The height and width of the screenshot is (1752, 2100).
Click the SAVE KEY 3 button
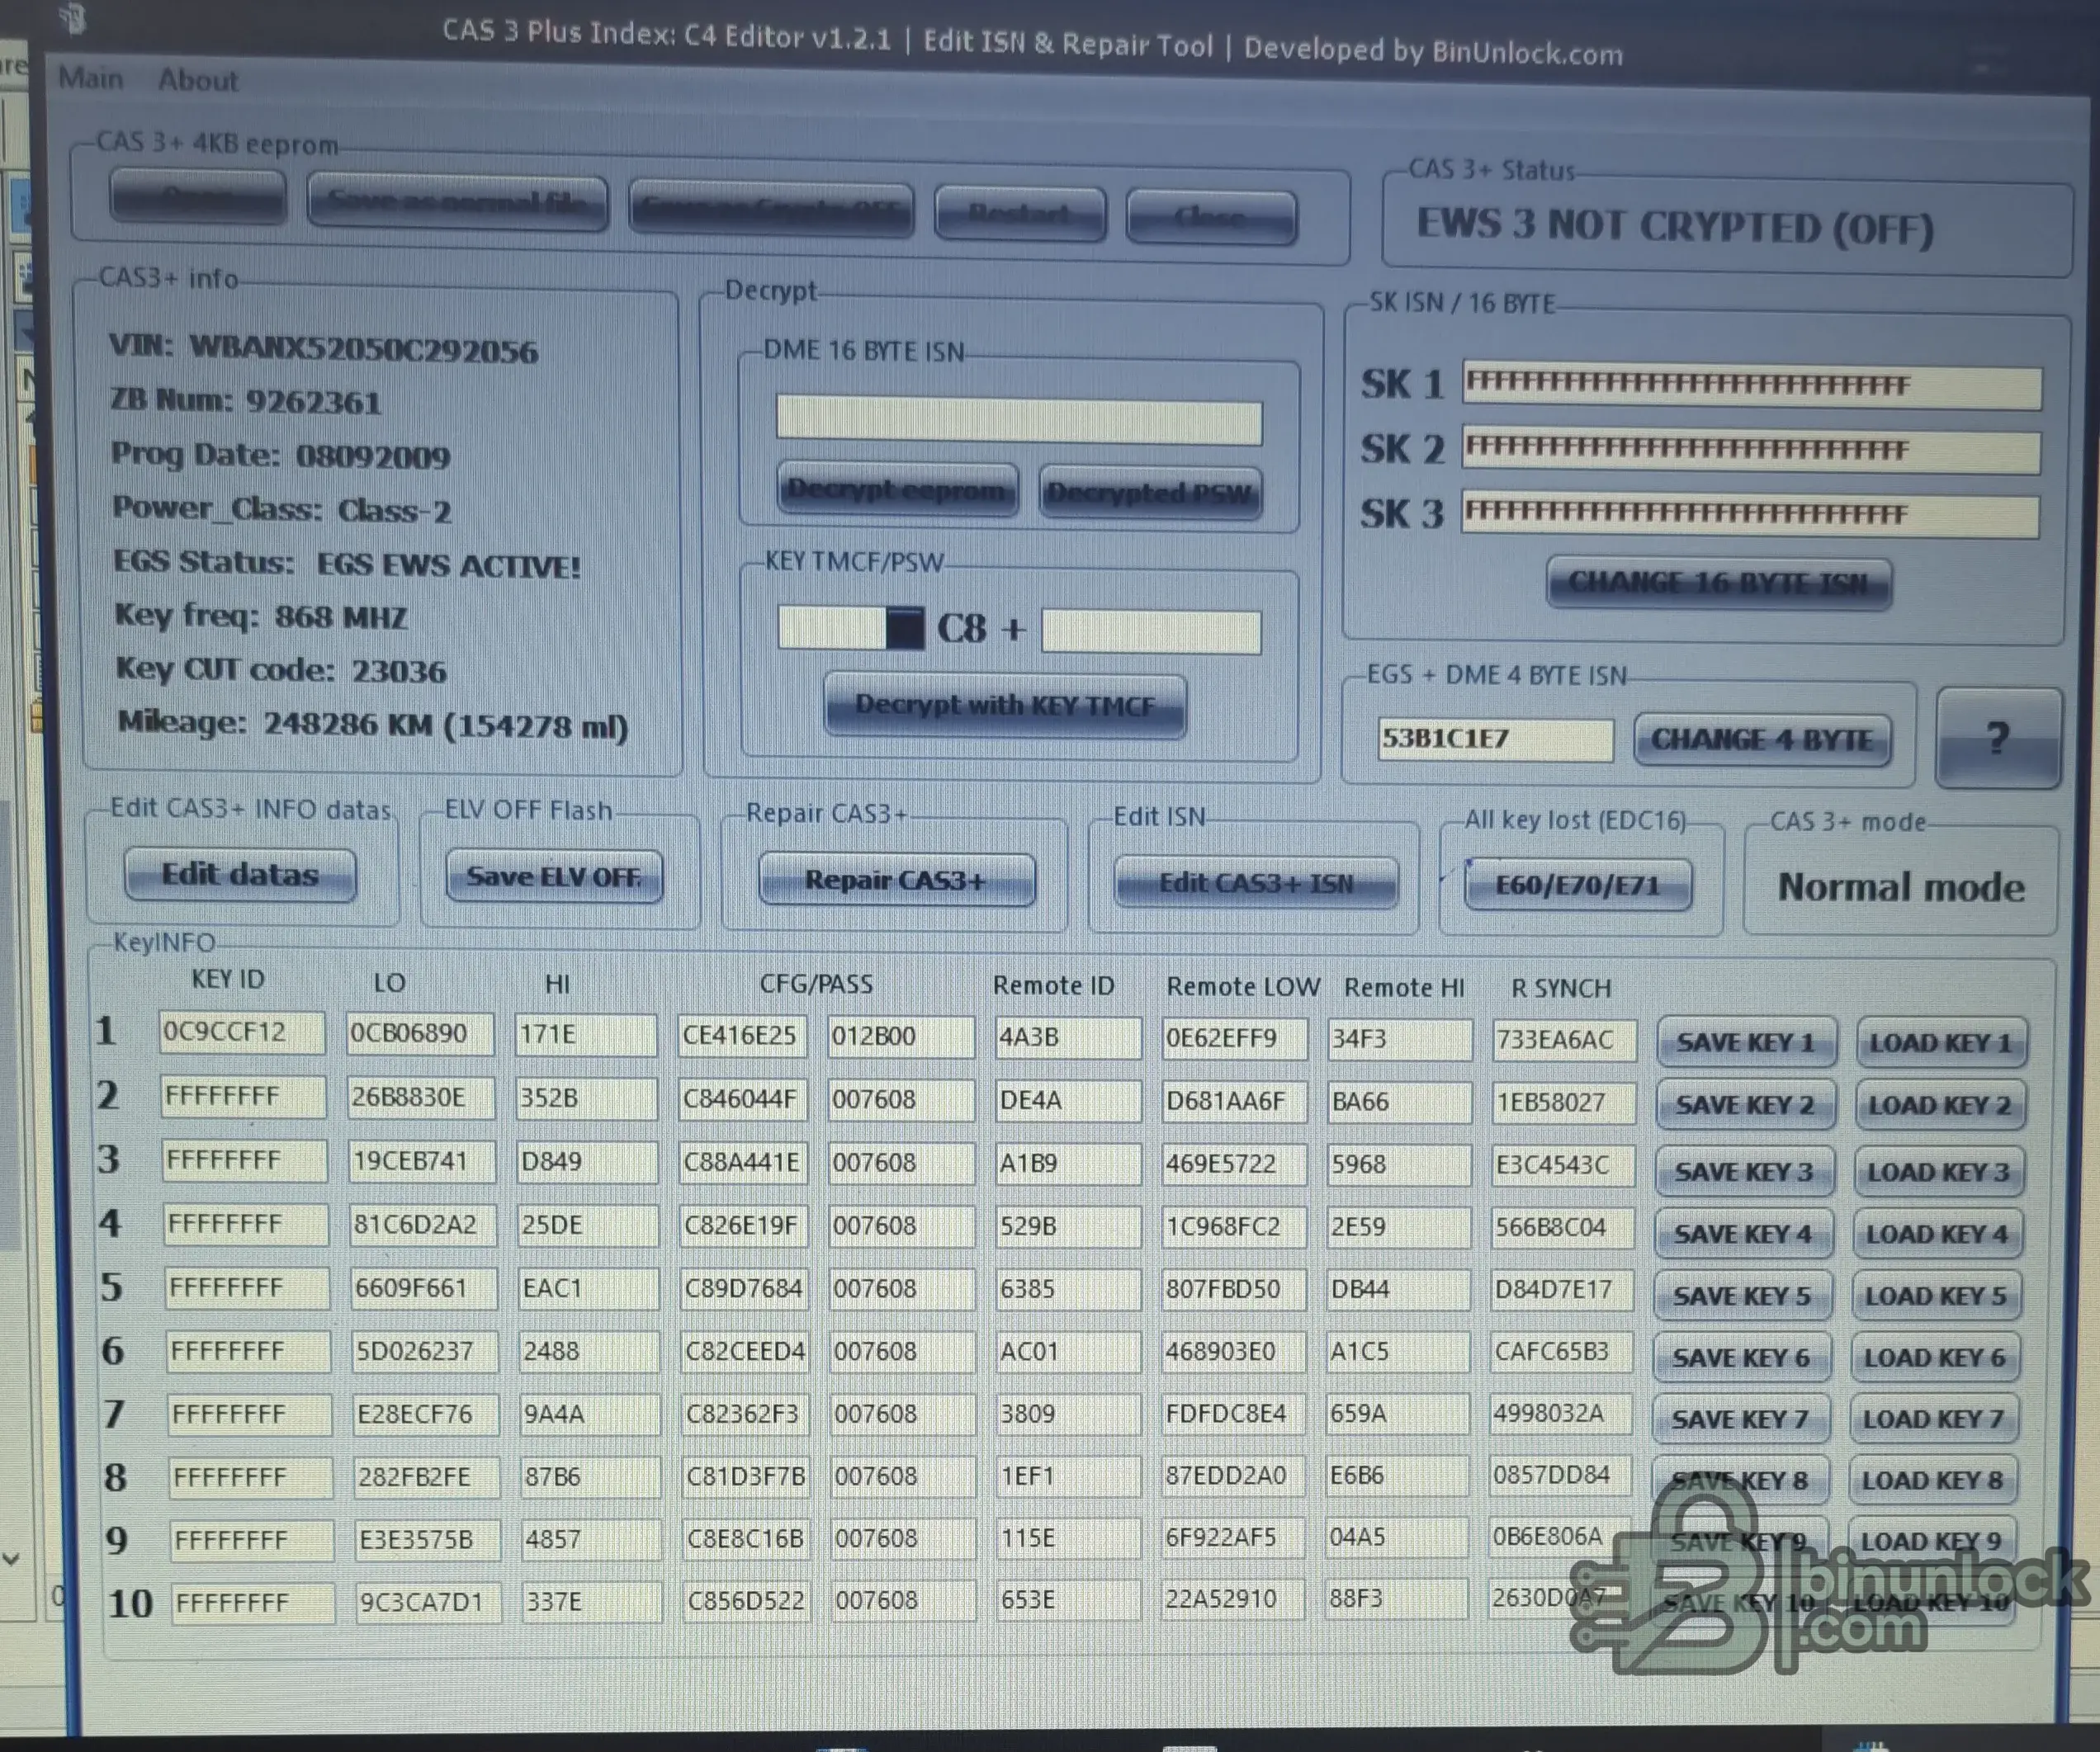1744,1172
